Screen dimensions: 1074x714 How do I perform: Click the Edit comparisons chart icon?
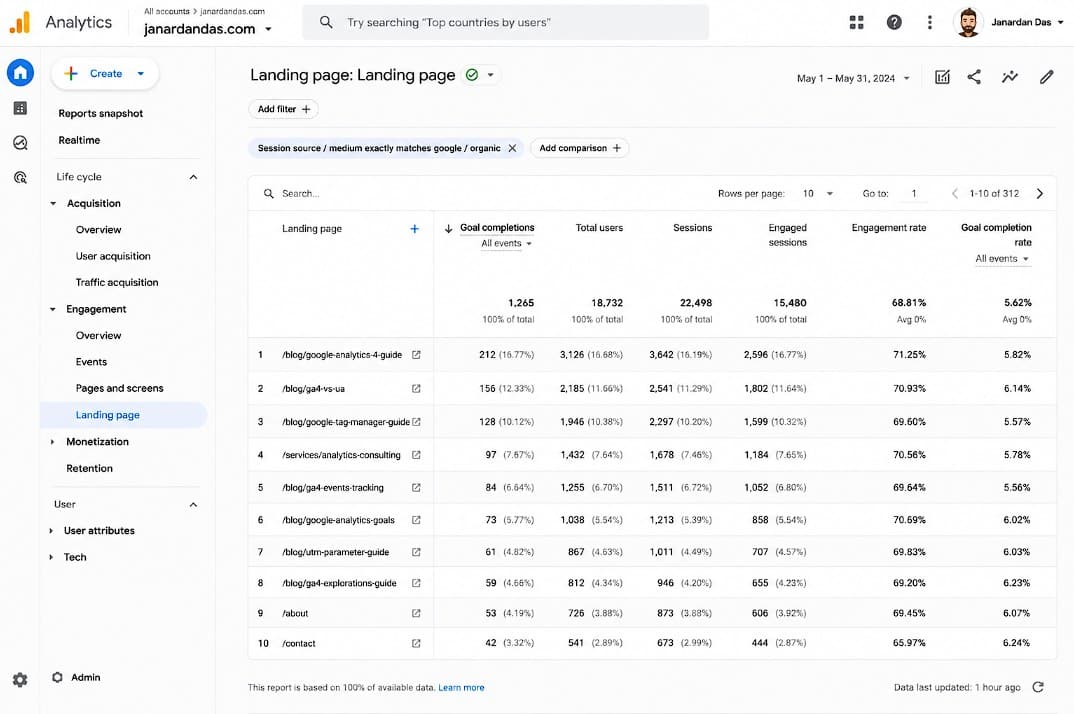pos(942,77)
